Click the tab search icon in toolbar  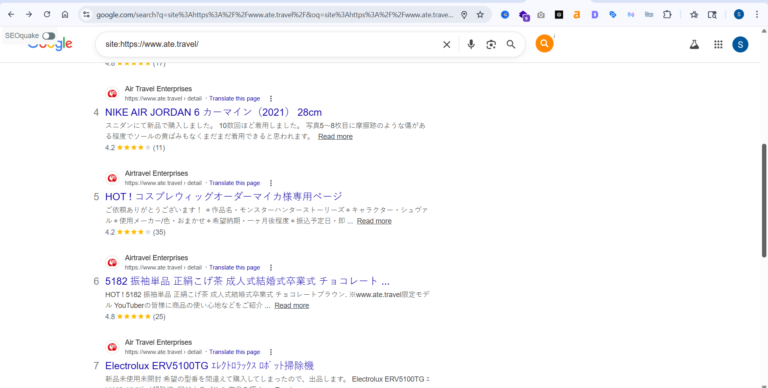[x=712, y=15]
